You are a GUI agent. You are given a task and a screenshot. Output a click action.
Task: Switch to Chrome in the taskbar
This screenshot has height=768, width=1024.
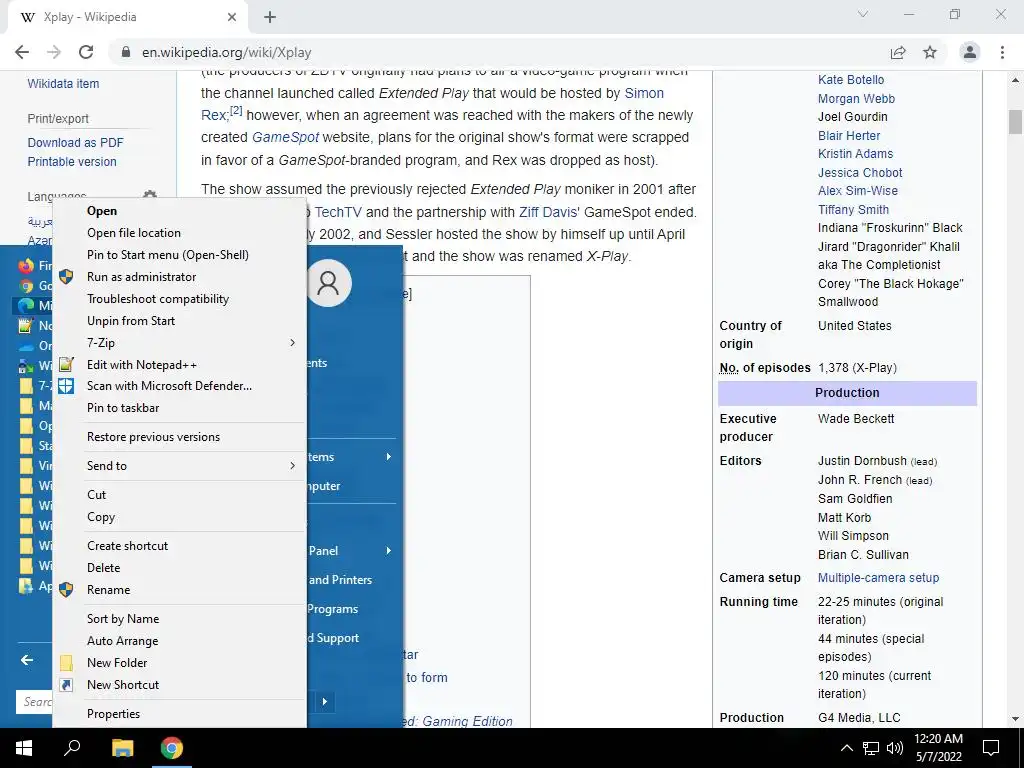point(172,748)
